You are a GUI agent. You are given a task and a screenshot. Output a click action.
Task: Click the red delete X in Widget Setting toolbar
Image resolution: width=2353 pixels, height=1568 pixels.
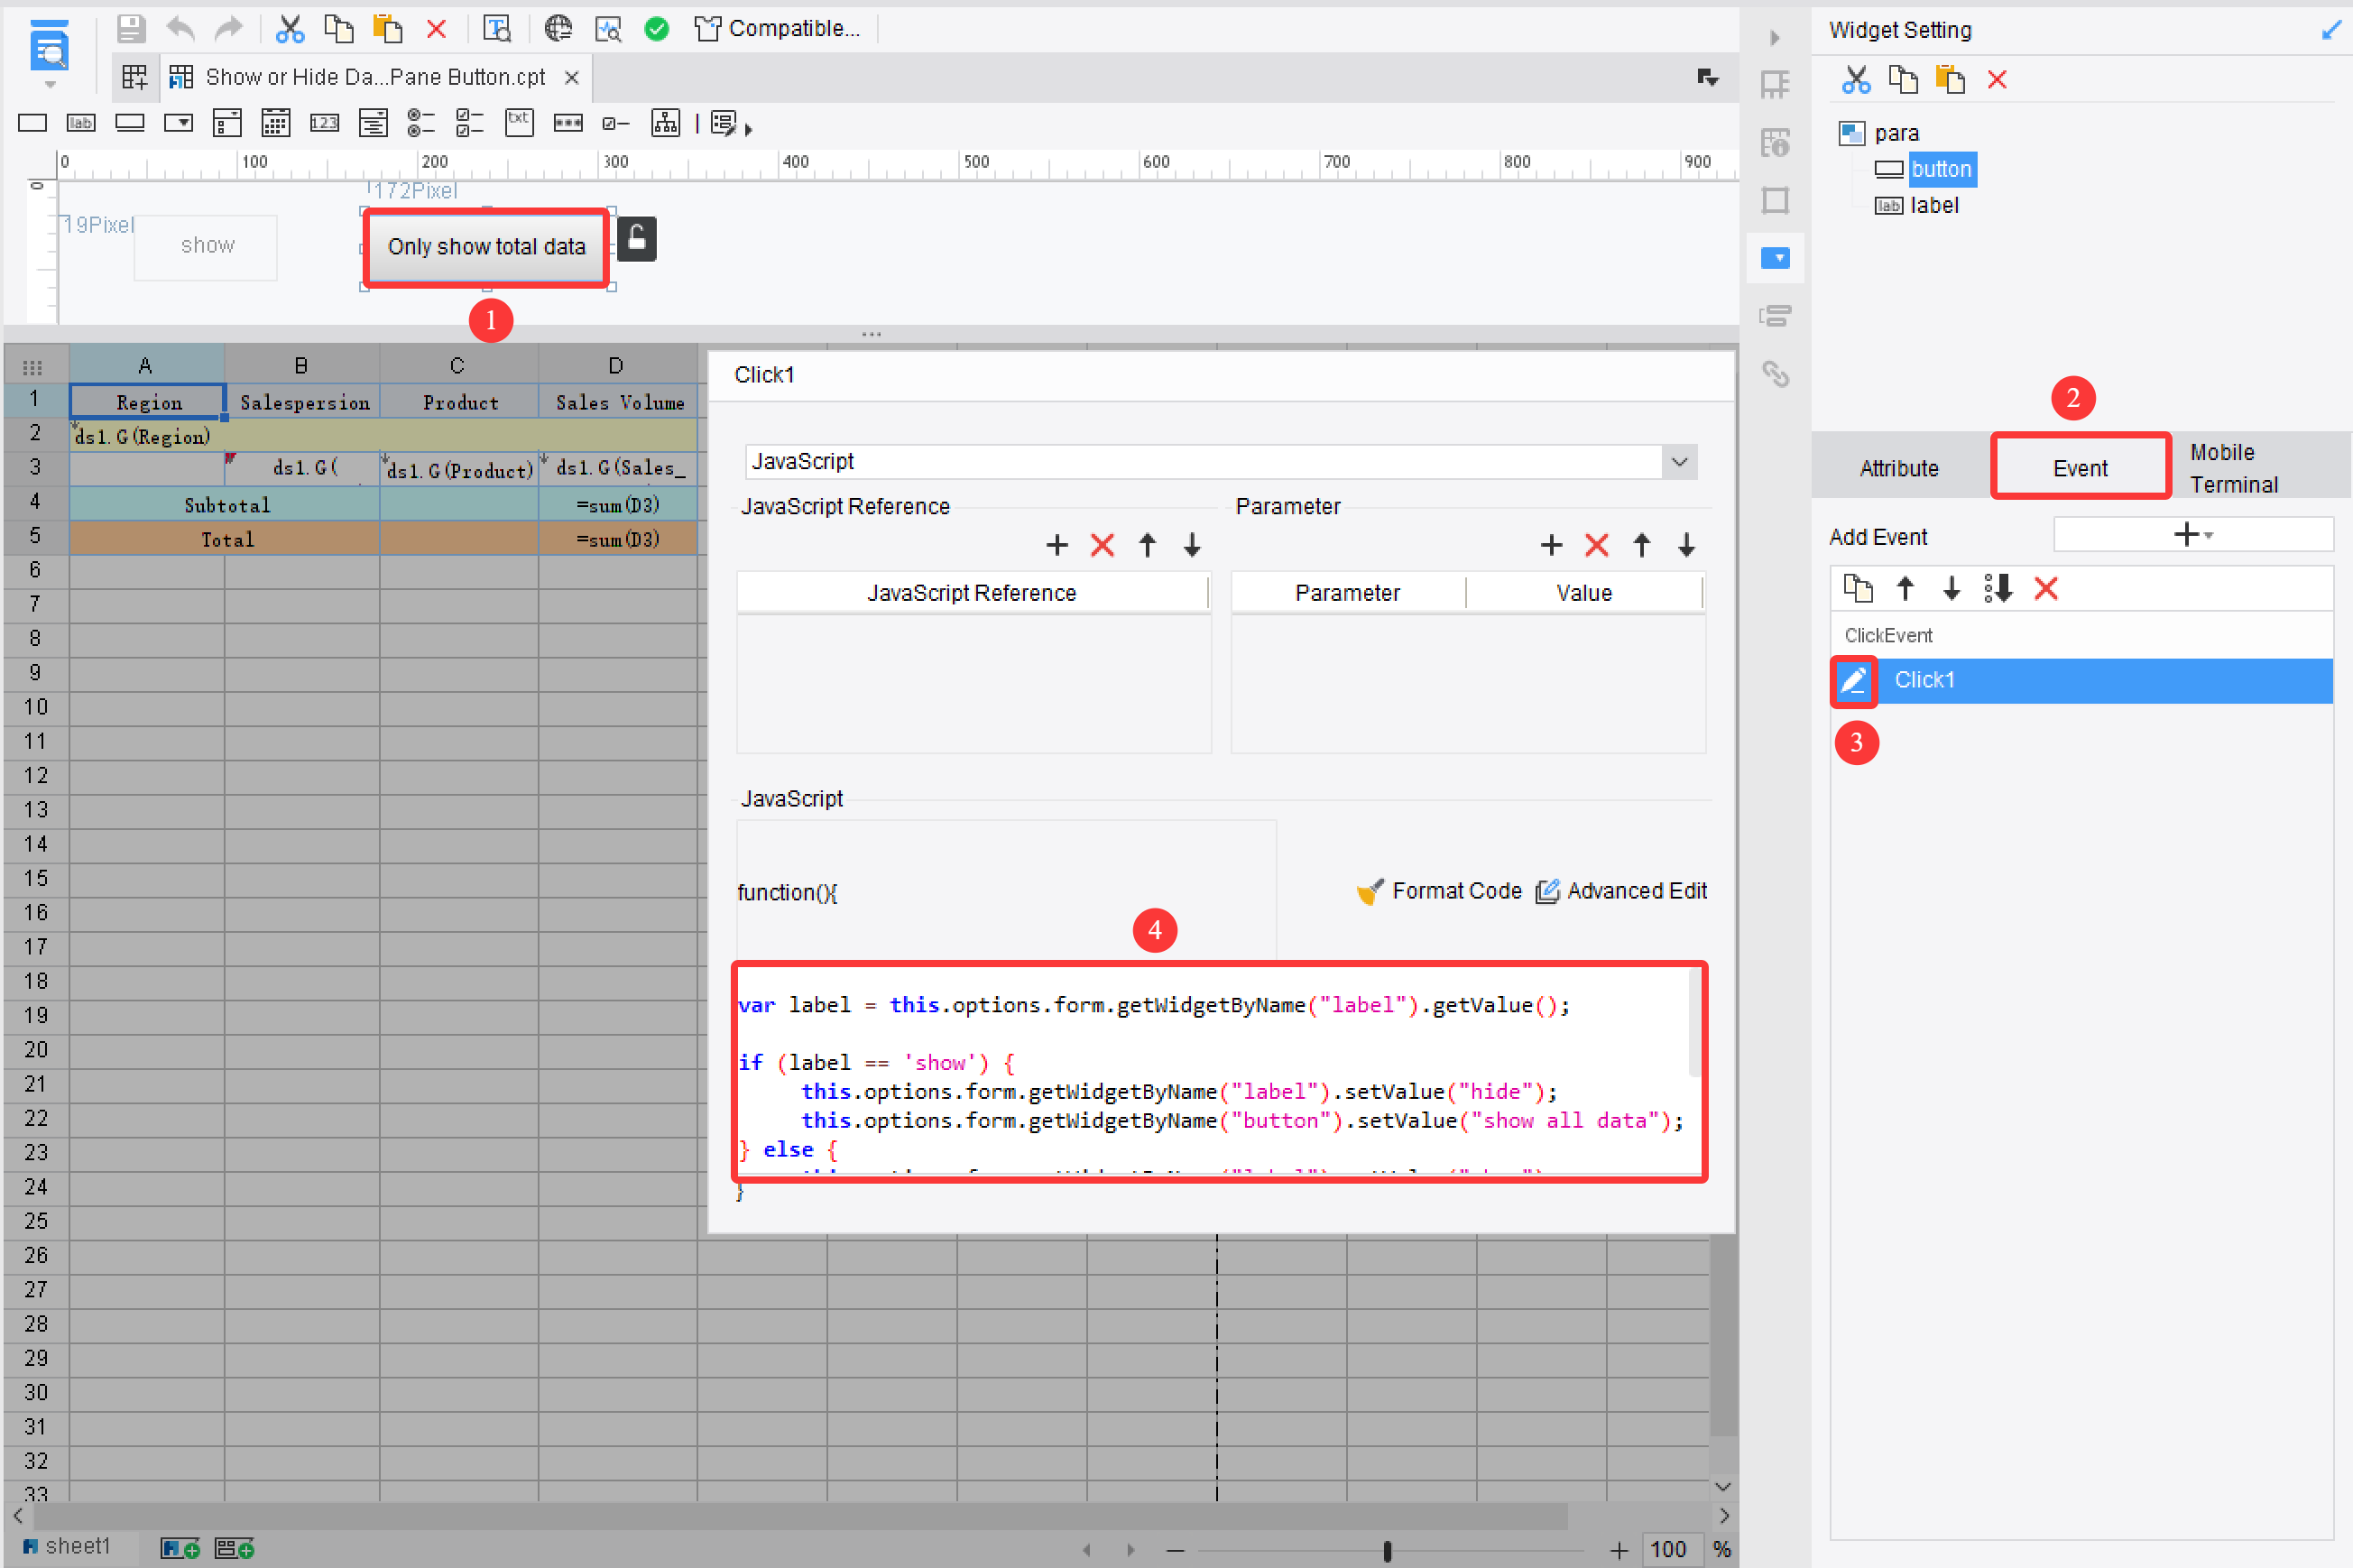[x=1996, y=80]
